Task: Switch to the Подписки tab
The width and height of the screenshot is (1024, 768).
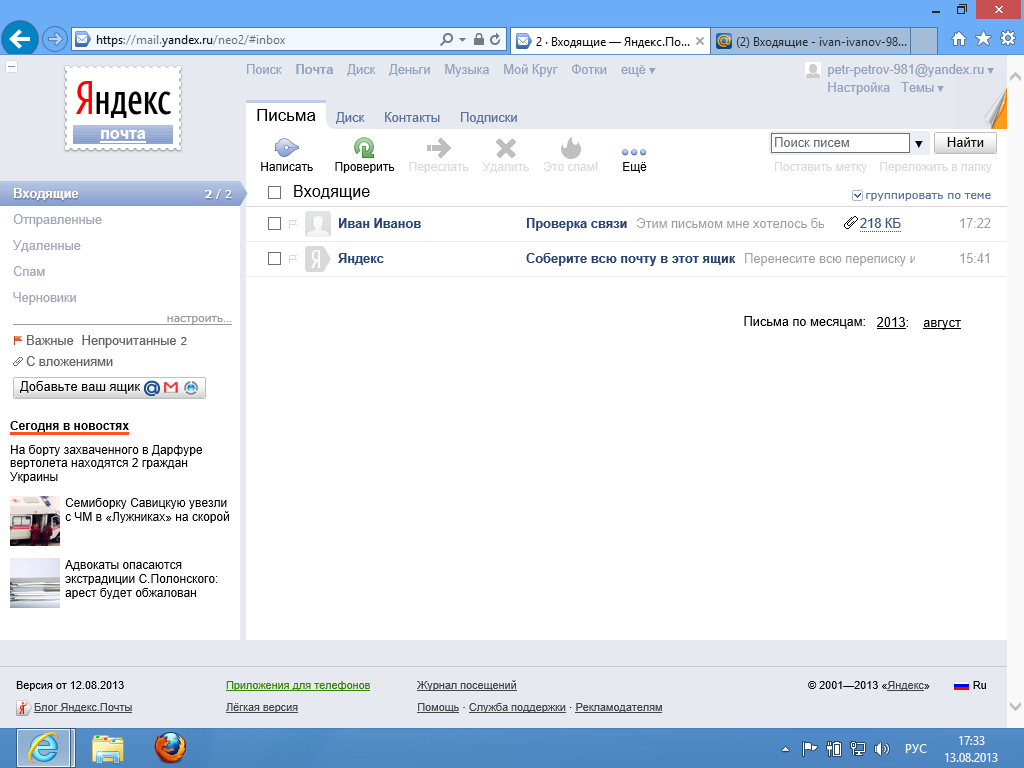Action: (x=488, y=118)
